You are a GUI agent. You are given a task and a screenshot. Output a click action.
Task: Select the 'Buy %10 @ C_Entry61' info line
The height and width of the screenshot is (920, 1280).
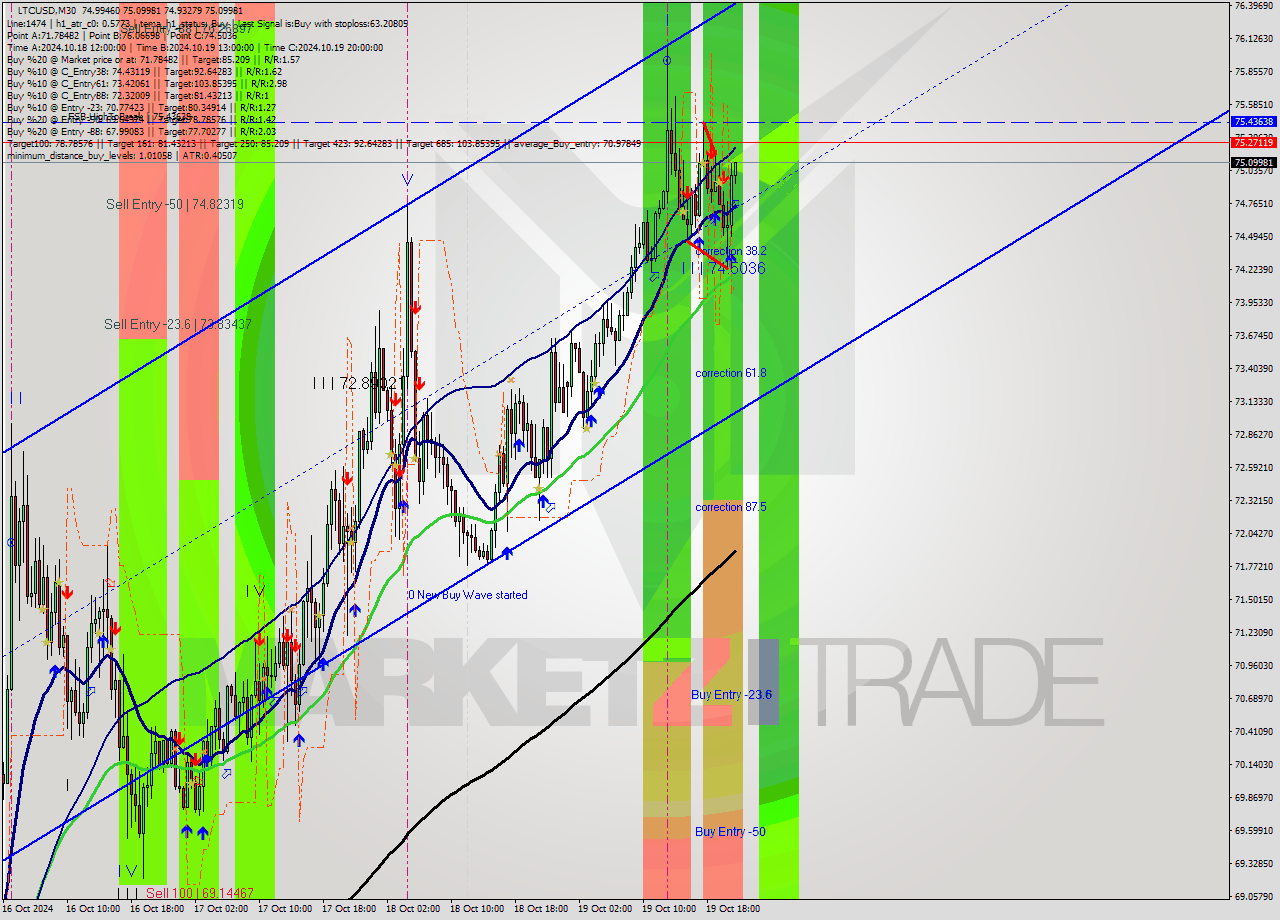[148, 83]
